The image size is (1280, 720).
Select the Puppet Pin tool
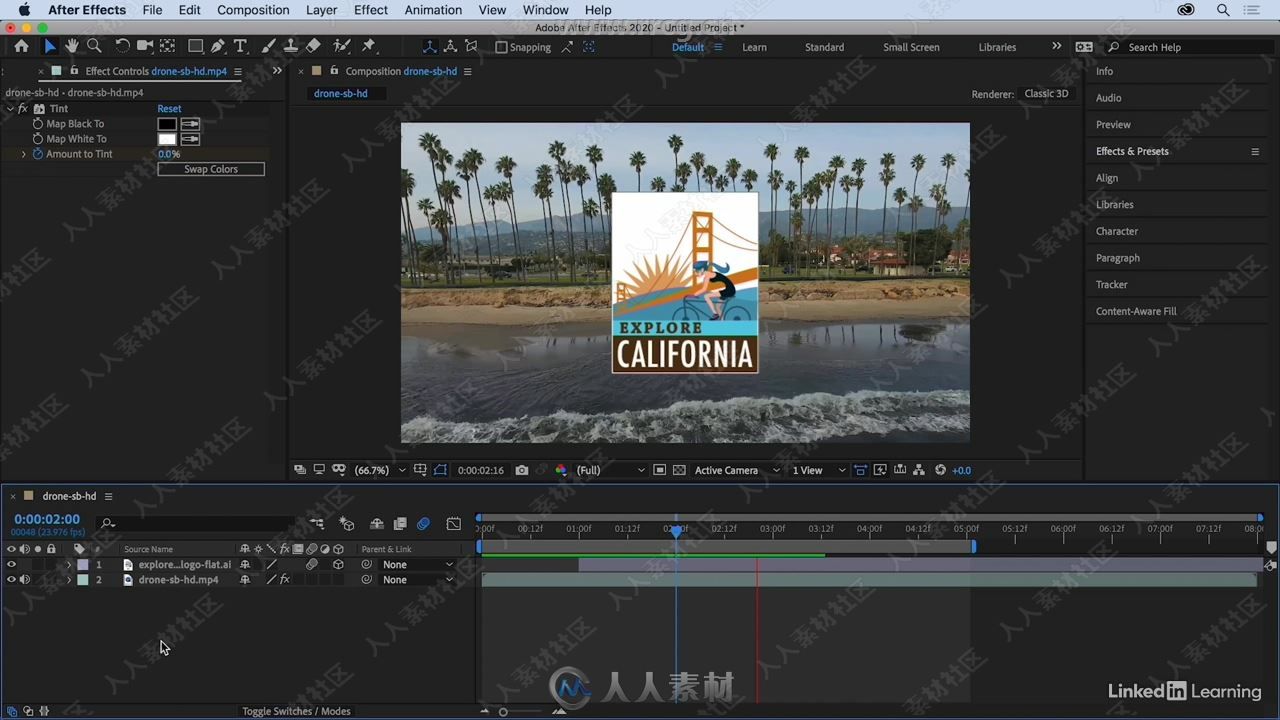[369, 46]
